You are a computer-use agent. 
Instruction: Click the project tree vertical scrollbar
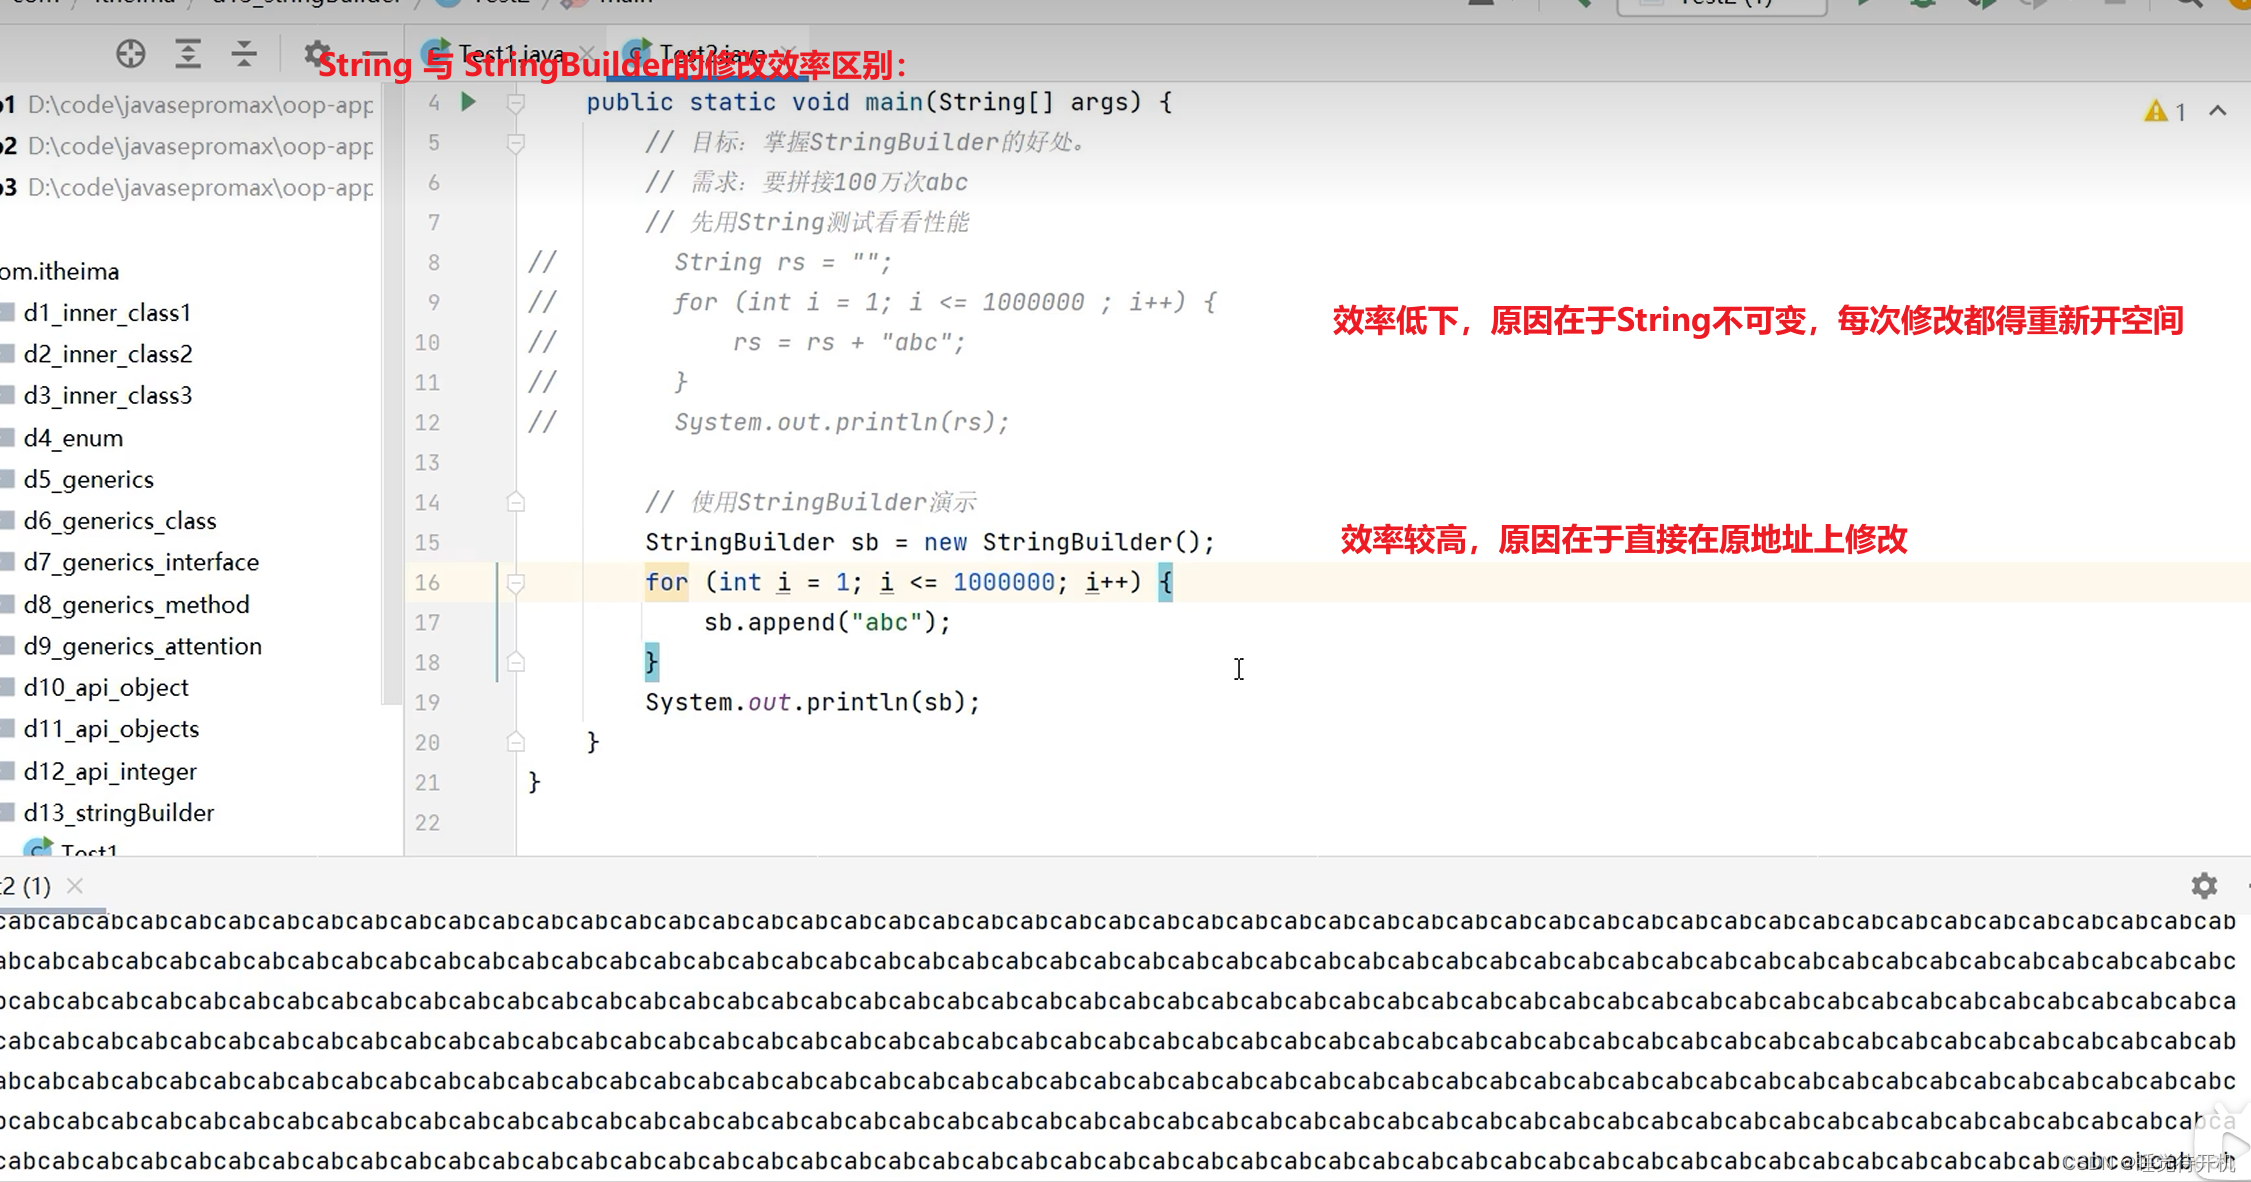coord(391,395)
